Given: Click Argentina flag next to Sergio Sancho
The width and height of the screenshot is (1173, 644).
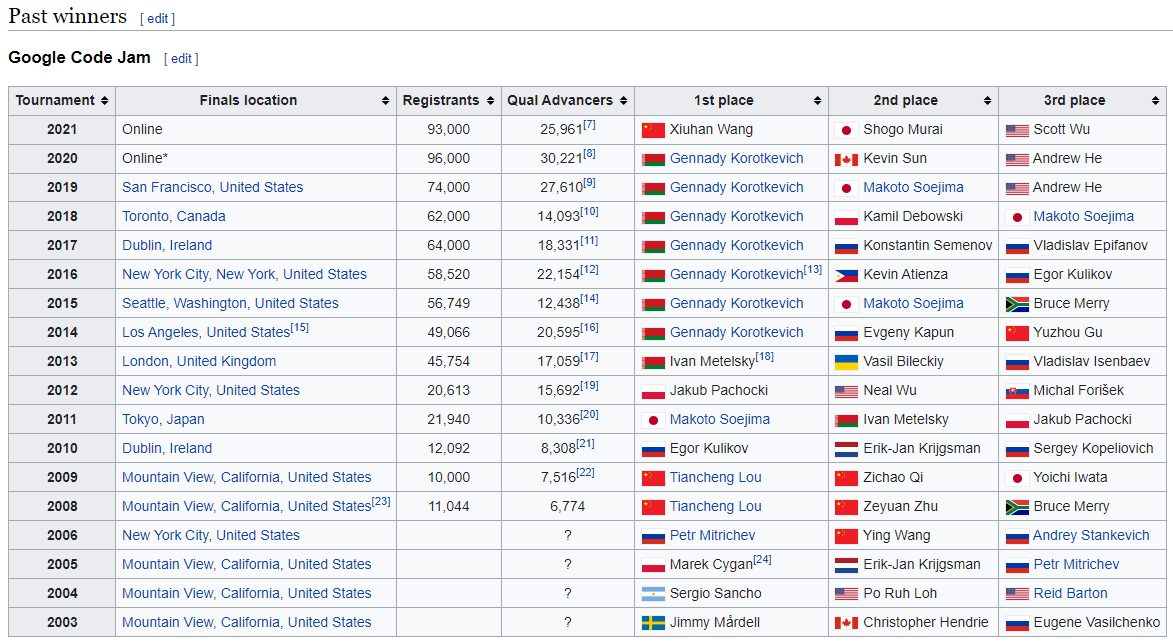Looking at the screenshot, I should pyautogui.click(x=653, y=594).
